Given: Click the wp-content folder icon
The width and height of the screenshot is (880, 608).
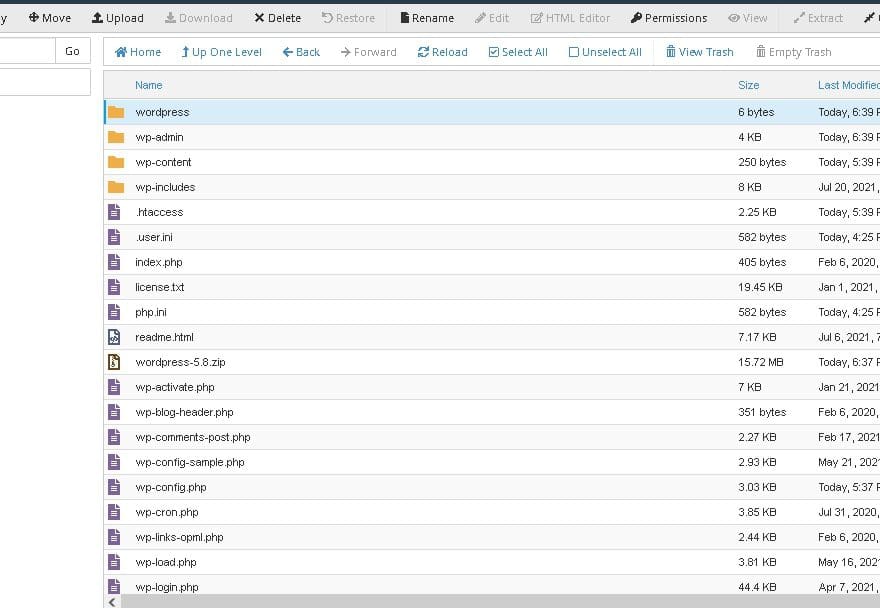Looking at the screenshot, I should [x=116, y=162].
